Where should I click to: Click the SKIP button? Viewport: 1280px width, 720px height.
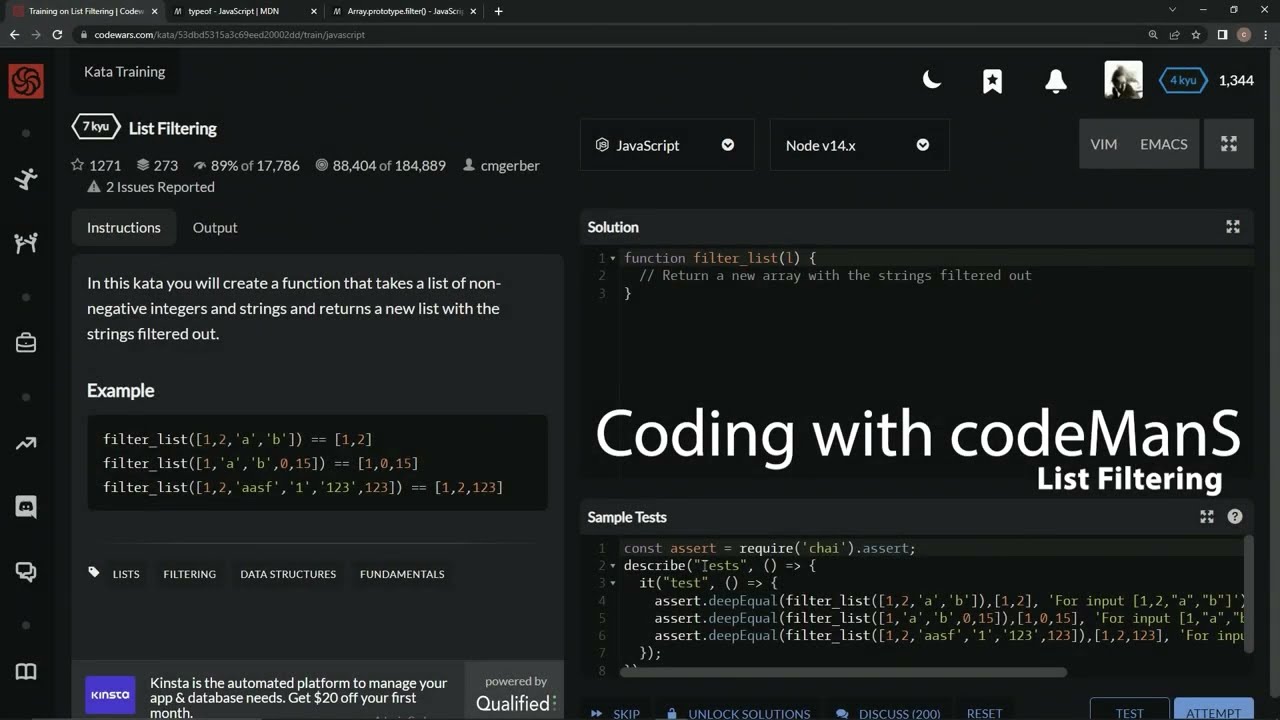616,713
